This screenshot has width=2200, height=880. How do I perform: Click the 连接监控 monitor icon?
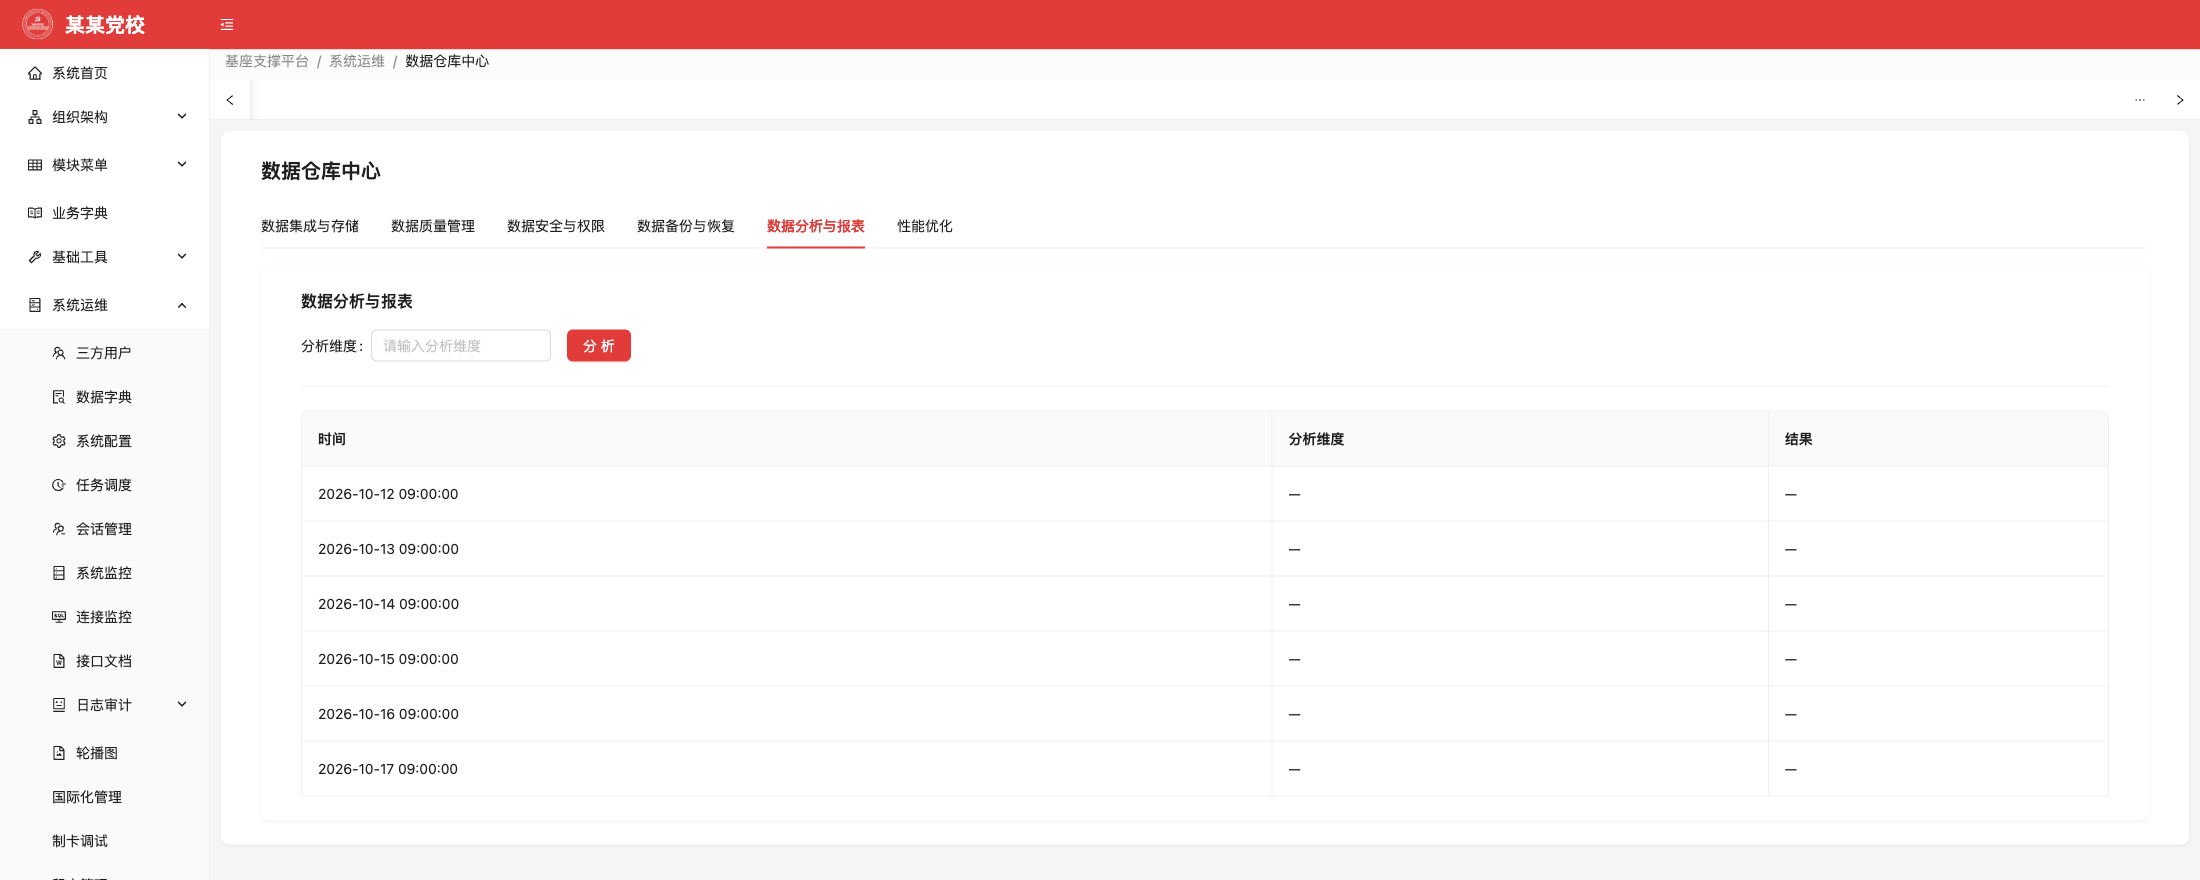(x=59, y=617)
